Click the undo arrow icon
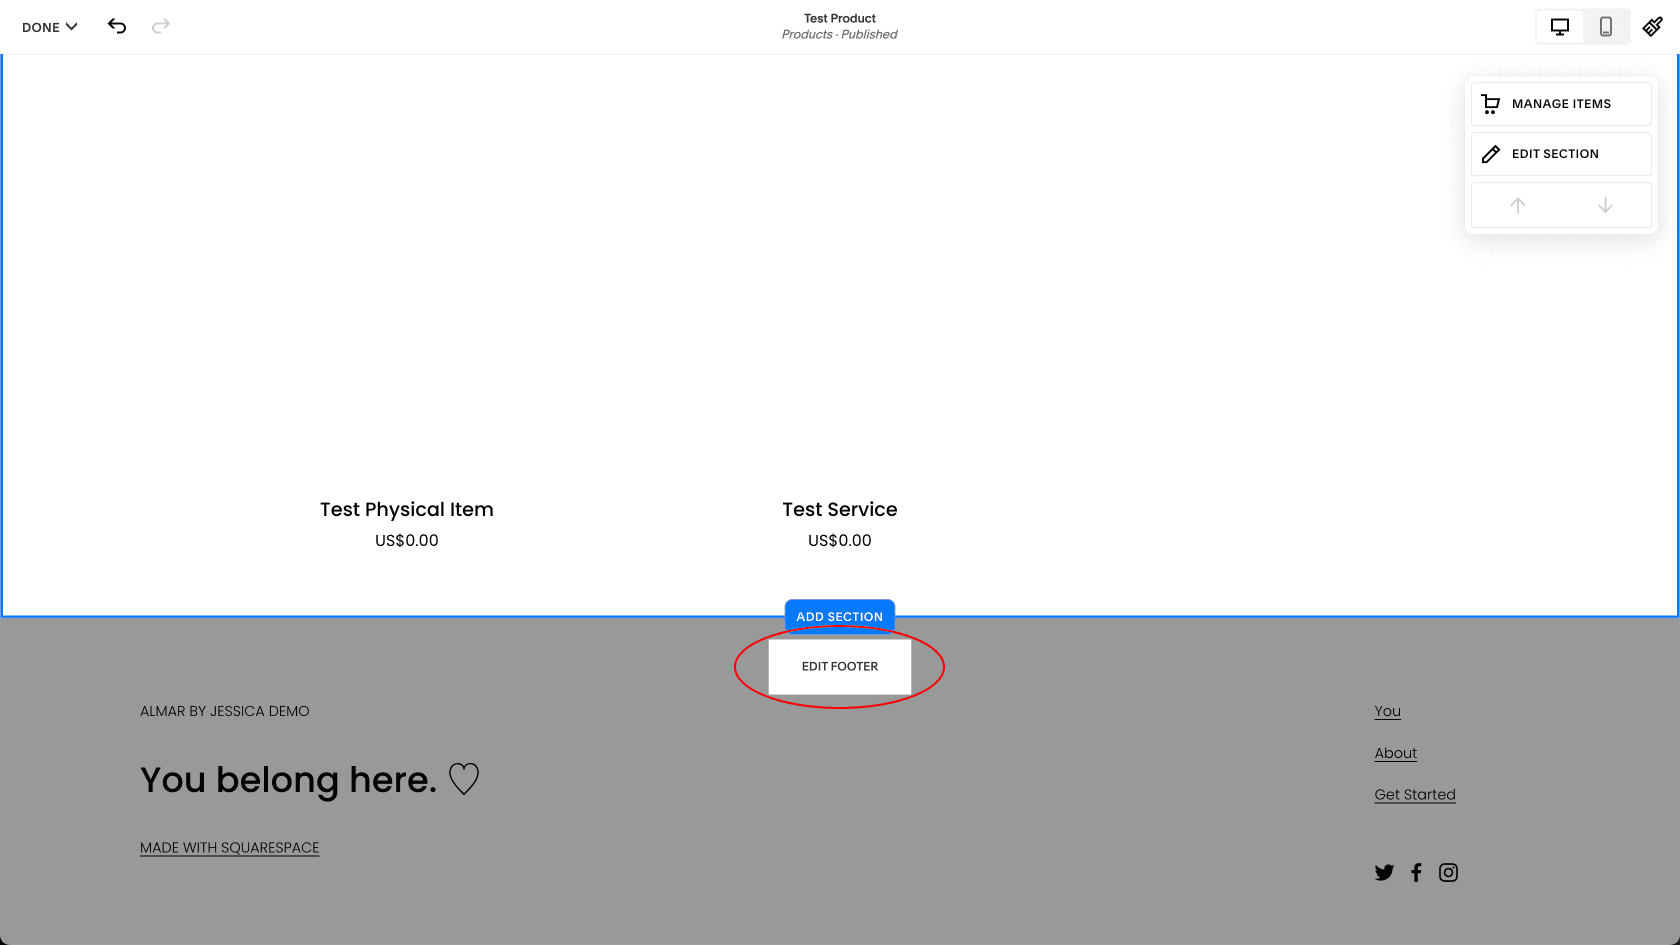 [117, 26]
